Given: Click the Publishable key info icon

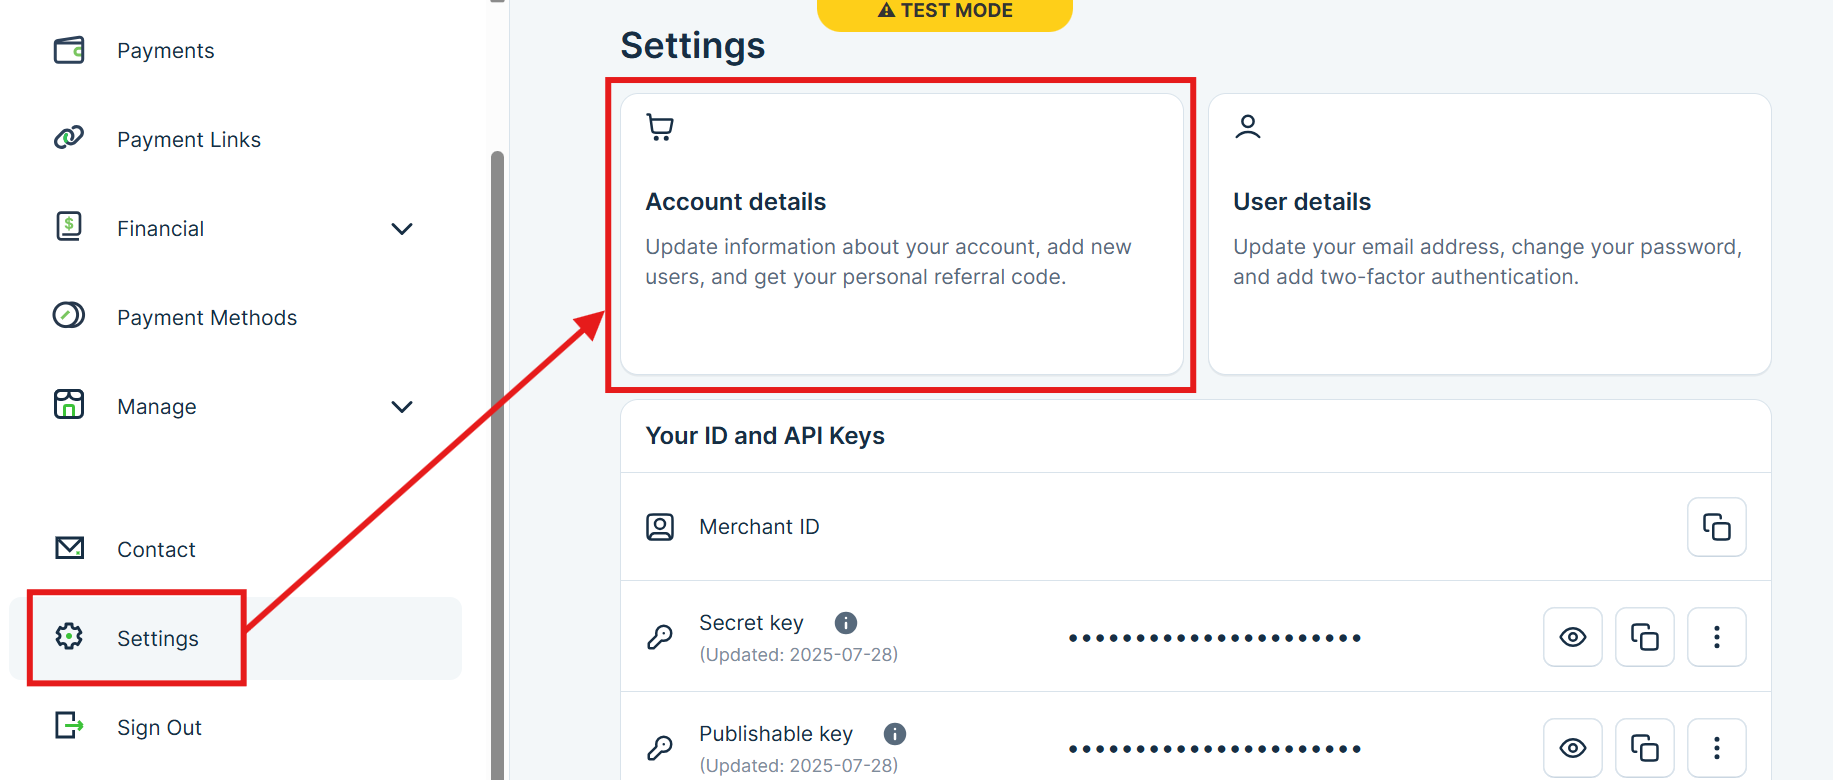Looking at the screenshot, I should pyautogui.click(x=895, y=734).
